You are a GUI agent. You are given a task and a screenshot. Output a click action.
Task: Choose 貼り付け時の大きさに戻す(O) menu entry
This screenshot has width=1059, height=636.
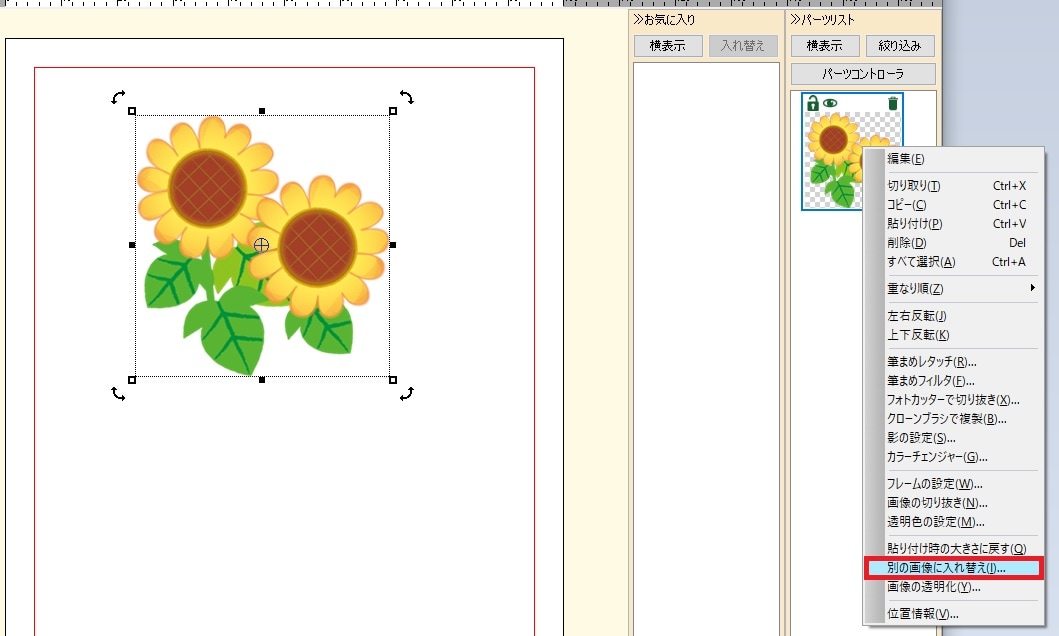point(954,548)
